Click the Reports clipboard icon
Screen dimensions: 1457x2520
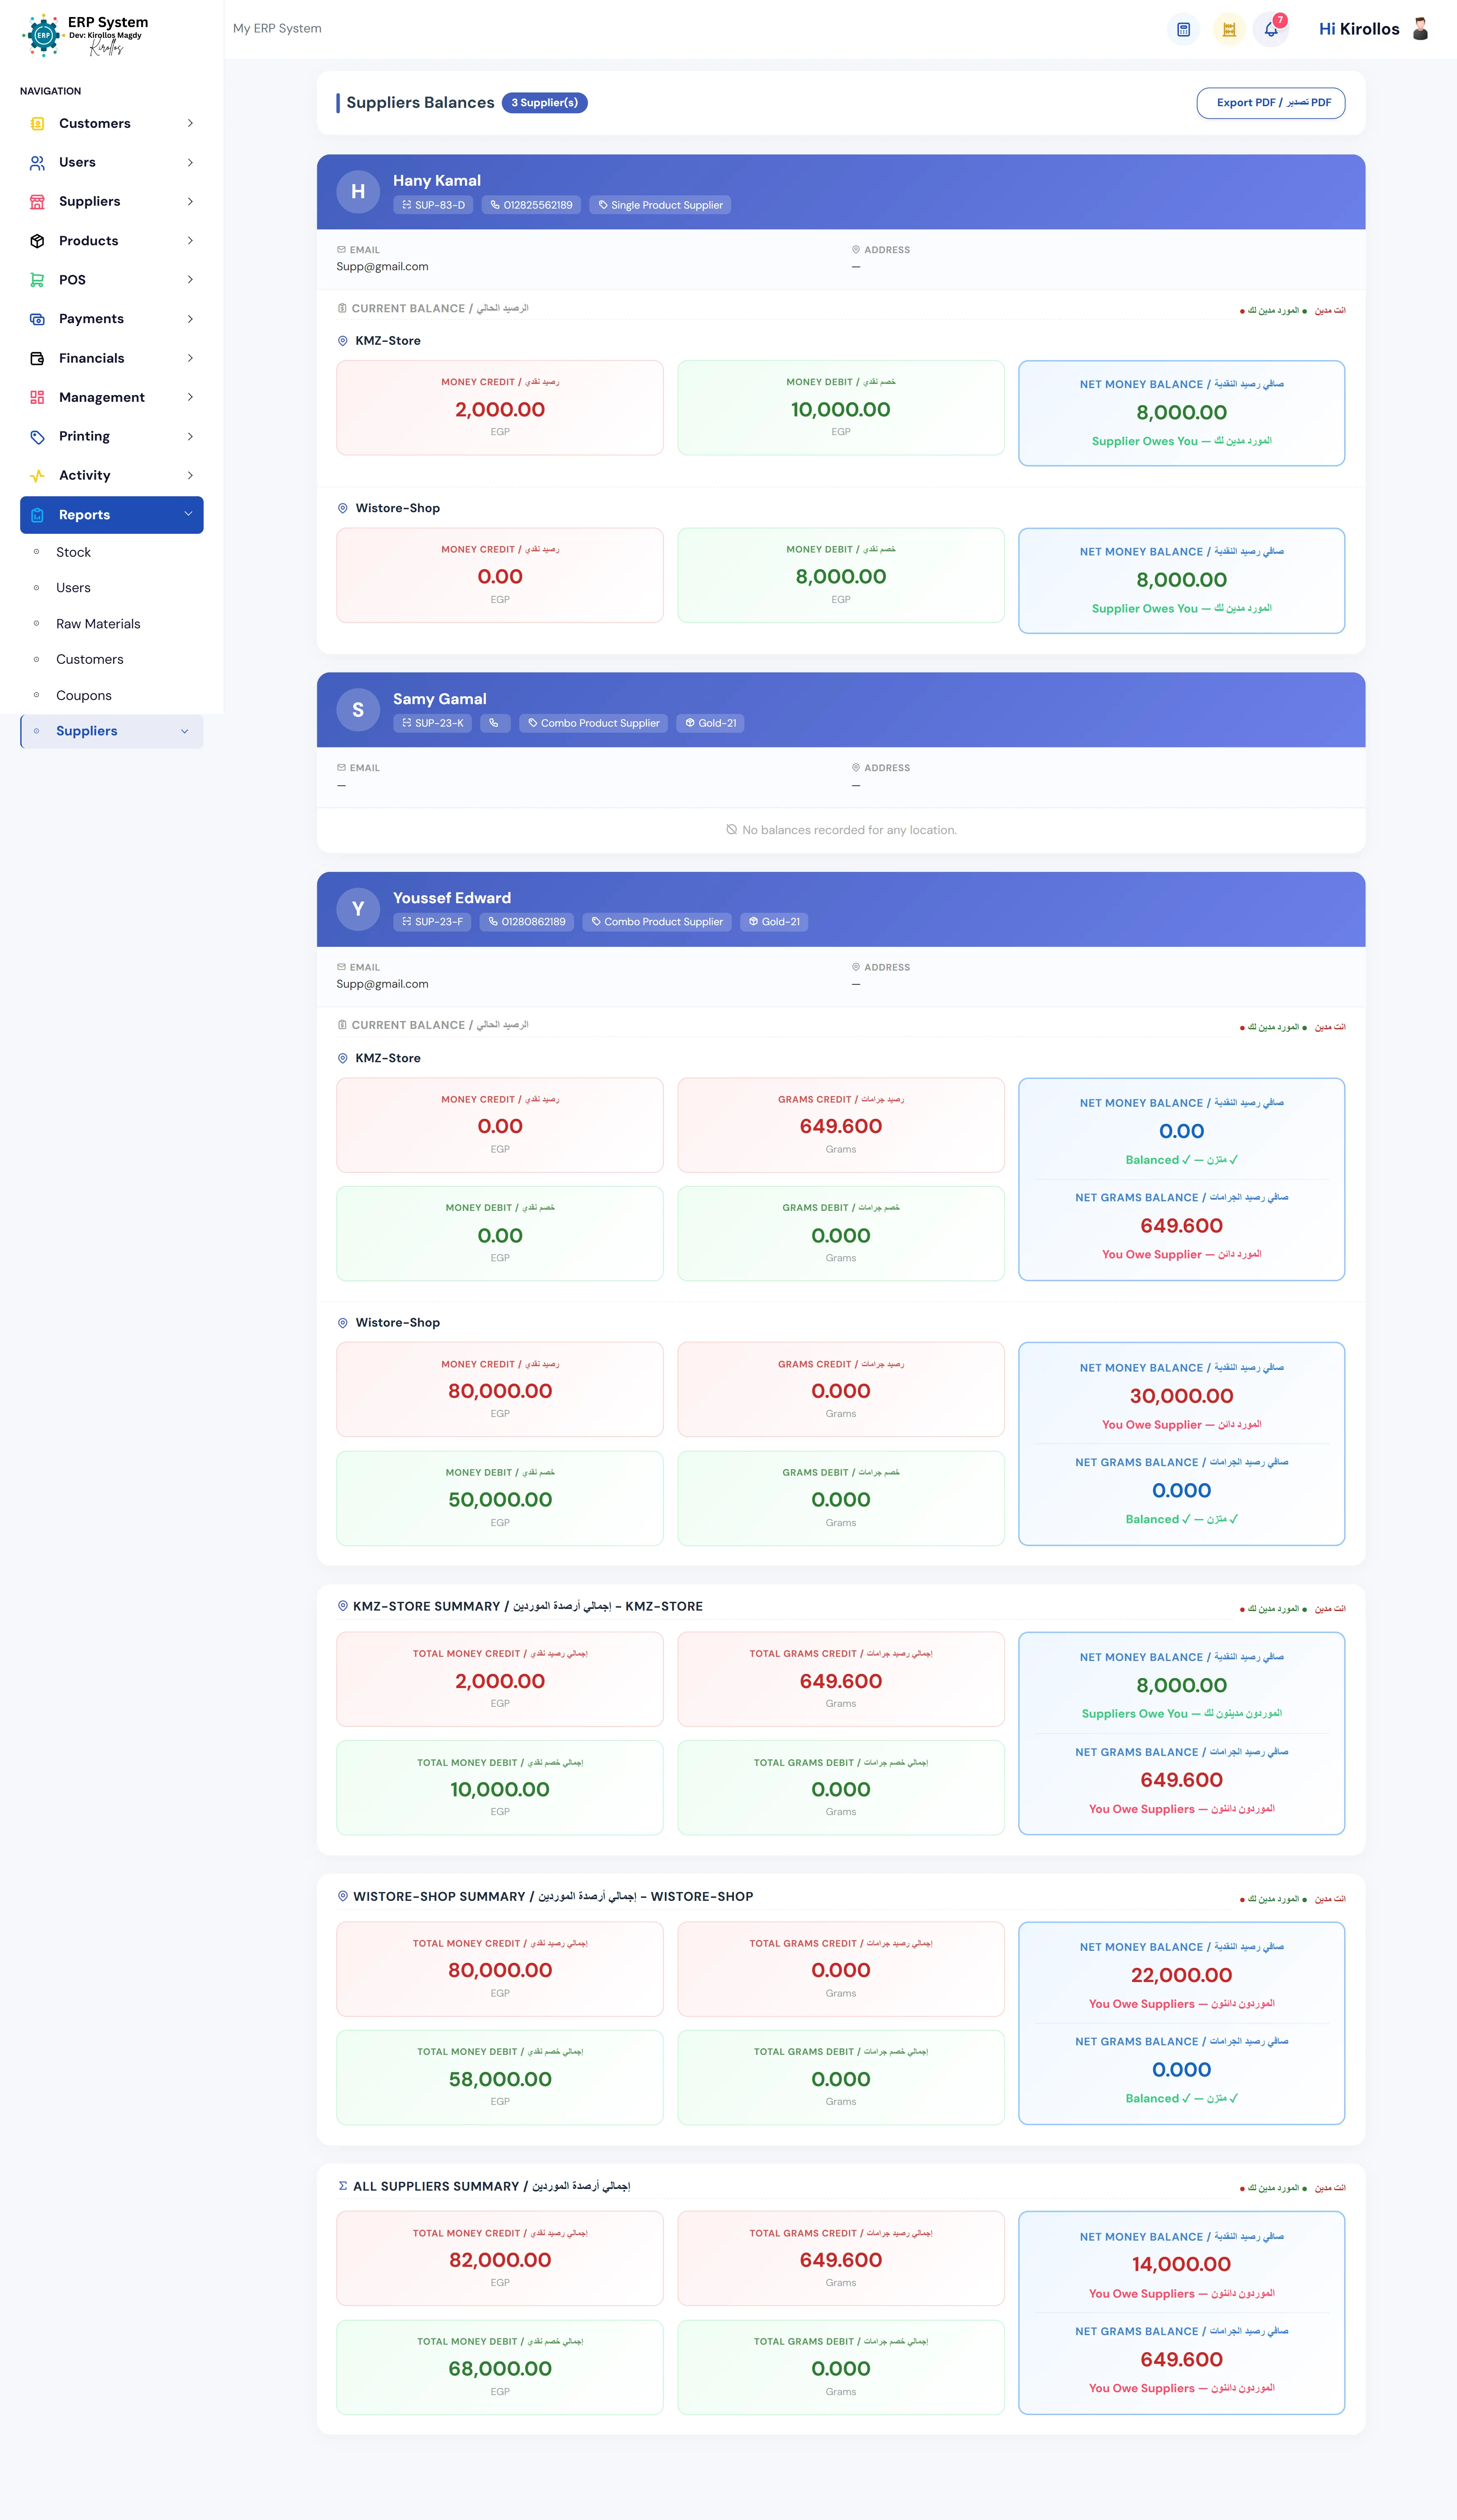(37, 515)
